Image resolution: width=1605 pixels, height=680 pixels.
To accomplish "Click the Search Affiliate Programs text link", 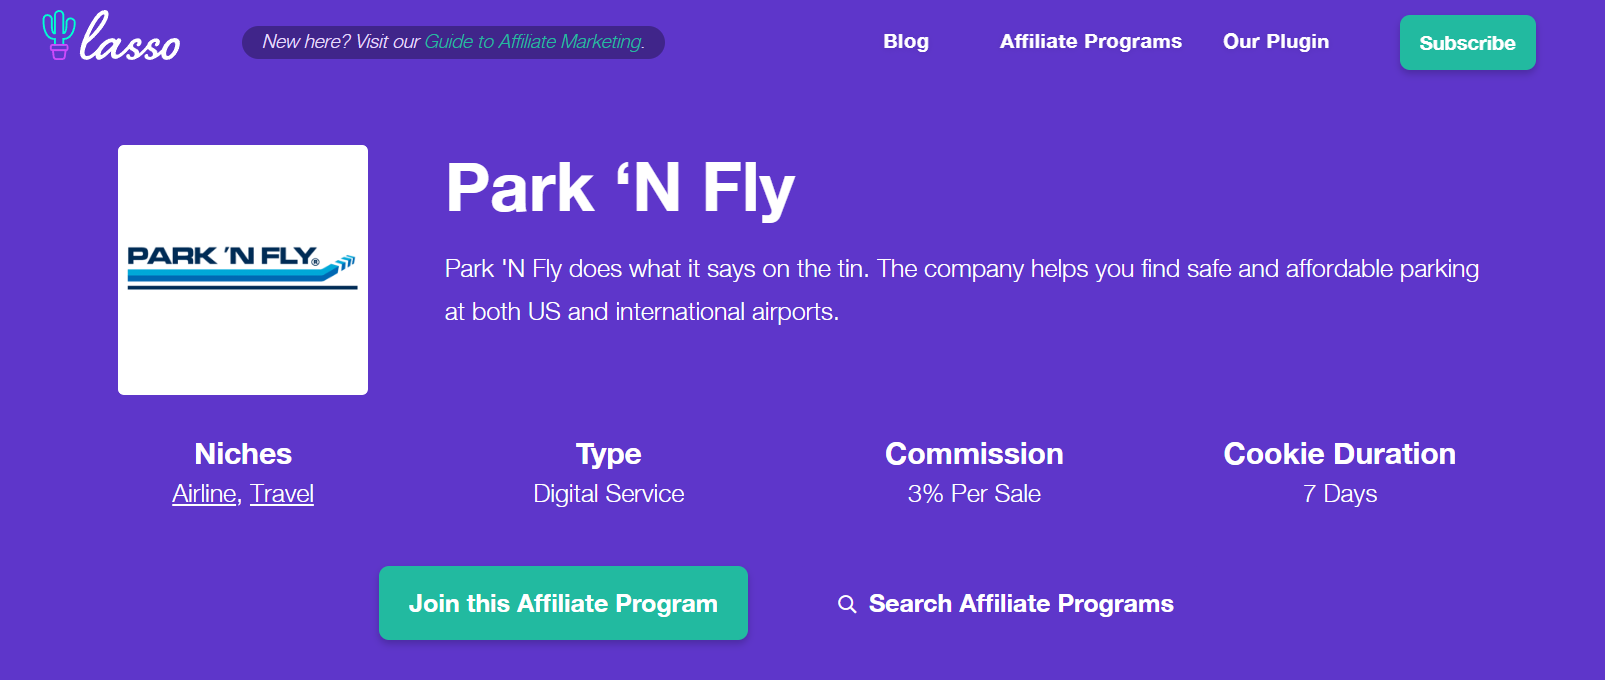I will (x=1021, y=604).
